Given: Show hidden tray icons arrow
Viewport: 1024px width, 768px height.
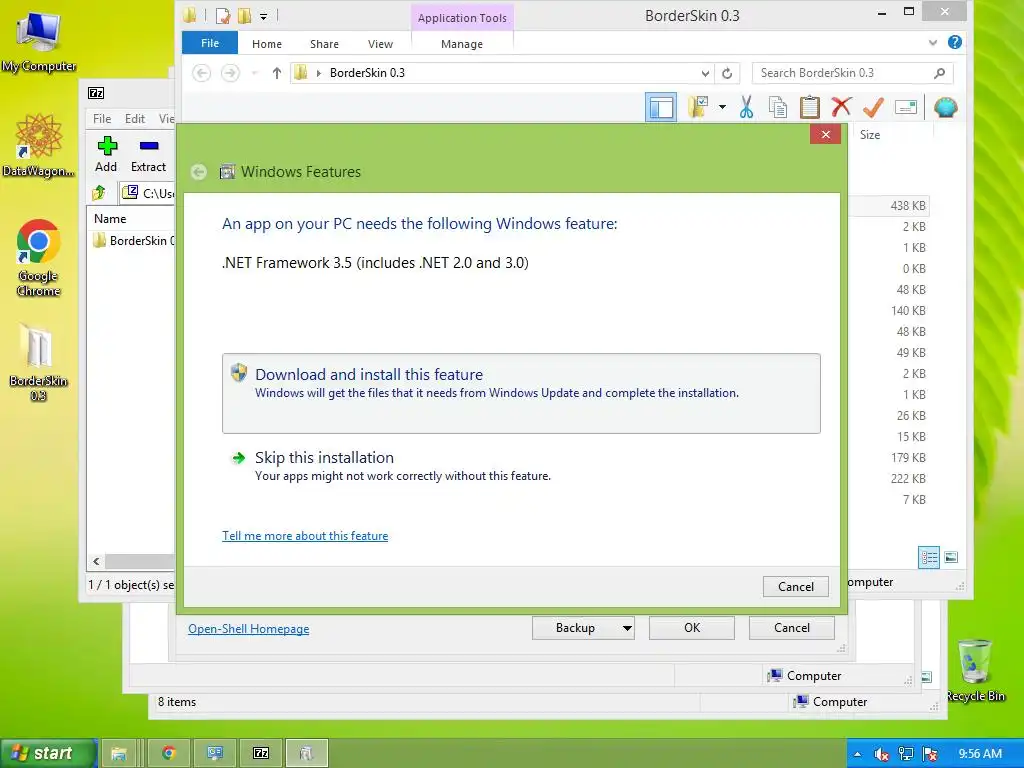Looking at the screenshot, I should [x=857, y=754].
